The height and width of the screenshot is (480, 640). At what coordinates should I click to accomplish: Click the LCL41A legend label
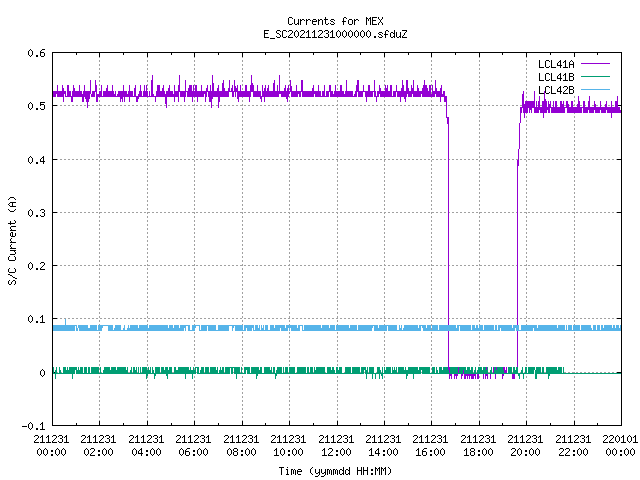[x=556, y=64]
